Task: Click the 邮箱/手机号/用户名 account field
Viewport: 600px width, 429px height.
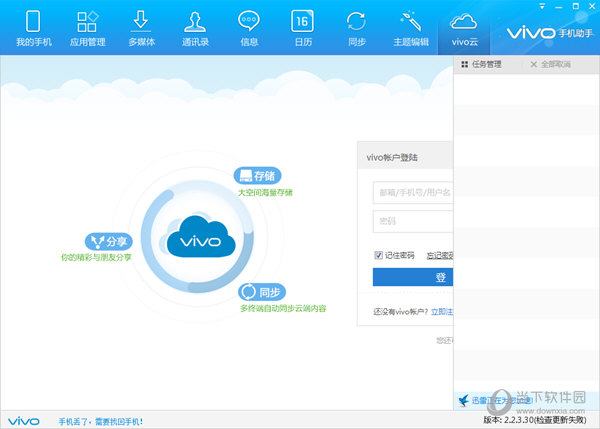Action: click(413, 192)
